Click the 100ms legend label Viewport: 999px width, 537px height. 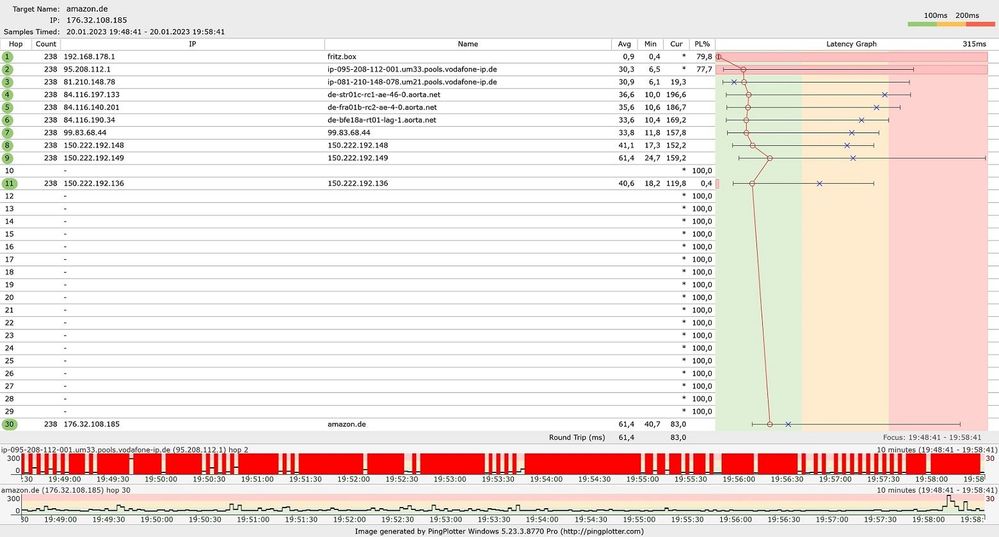pos(935,15)
